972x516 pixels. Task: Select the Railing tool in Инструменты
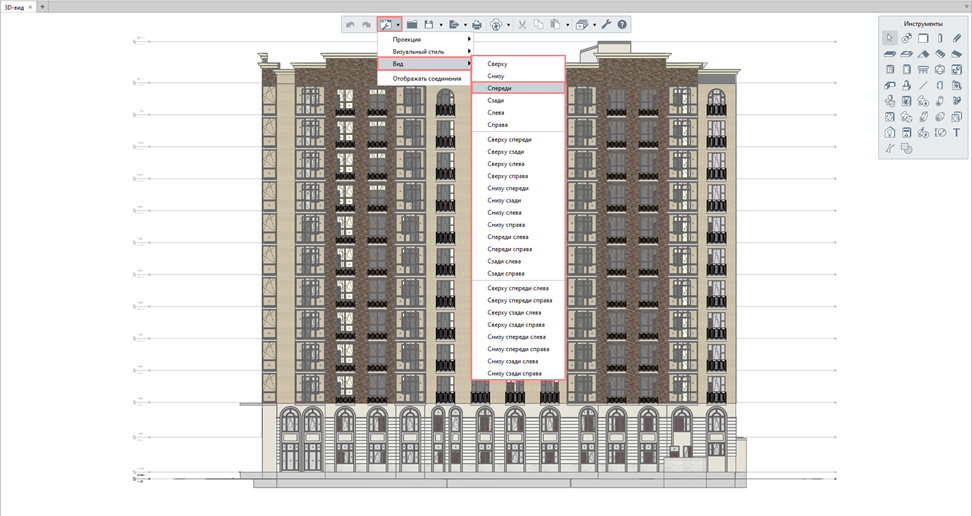(923, 69)
